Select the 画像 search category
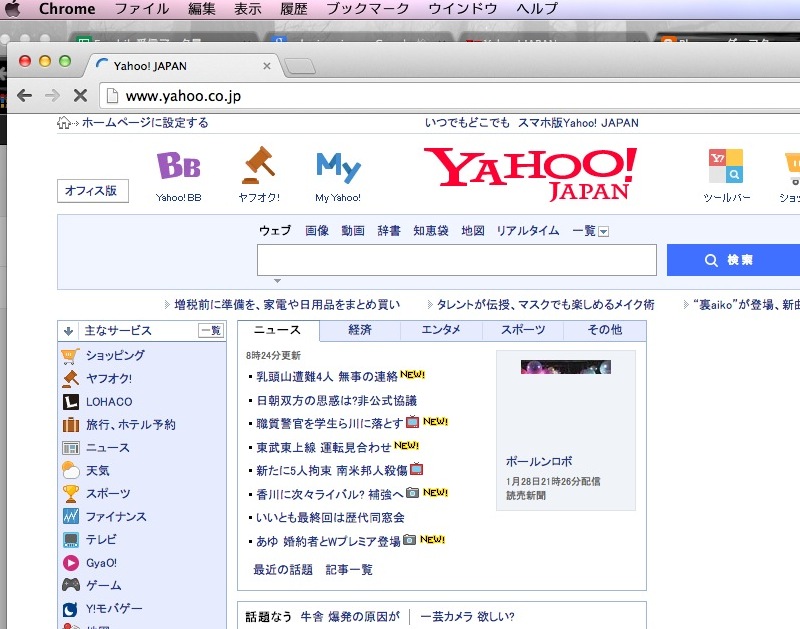 pyautogui.click(x=317, y=231)
